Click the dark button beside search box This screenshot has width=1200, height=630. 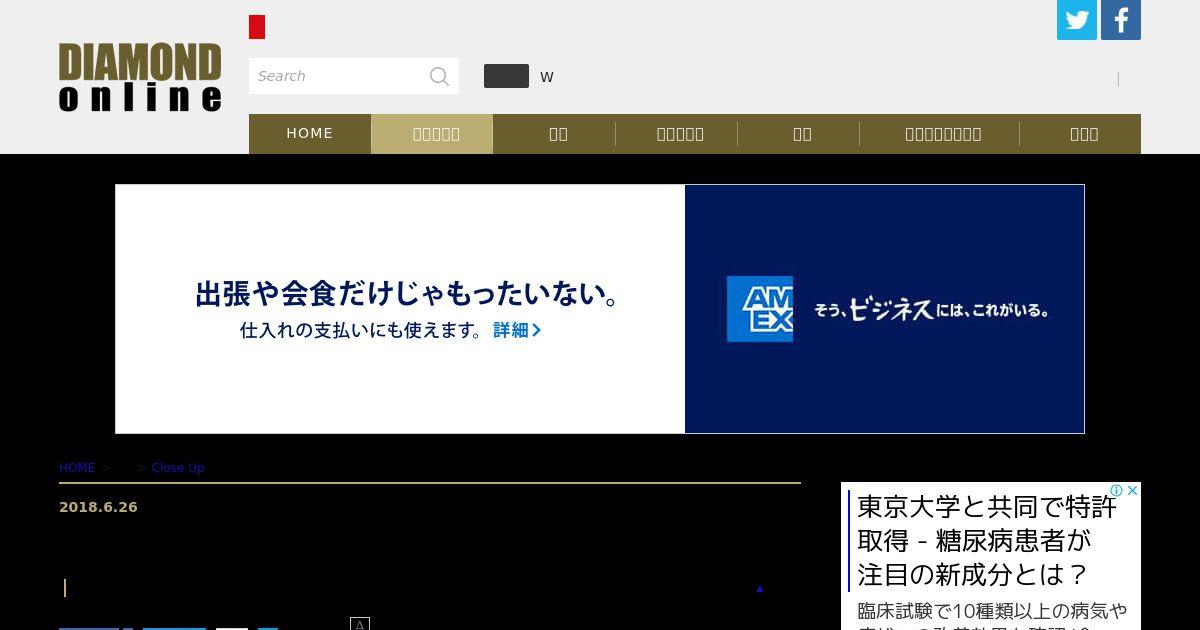pyautogui.click(x=506, y=76)
